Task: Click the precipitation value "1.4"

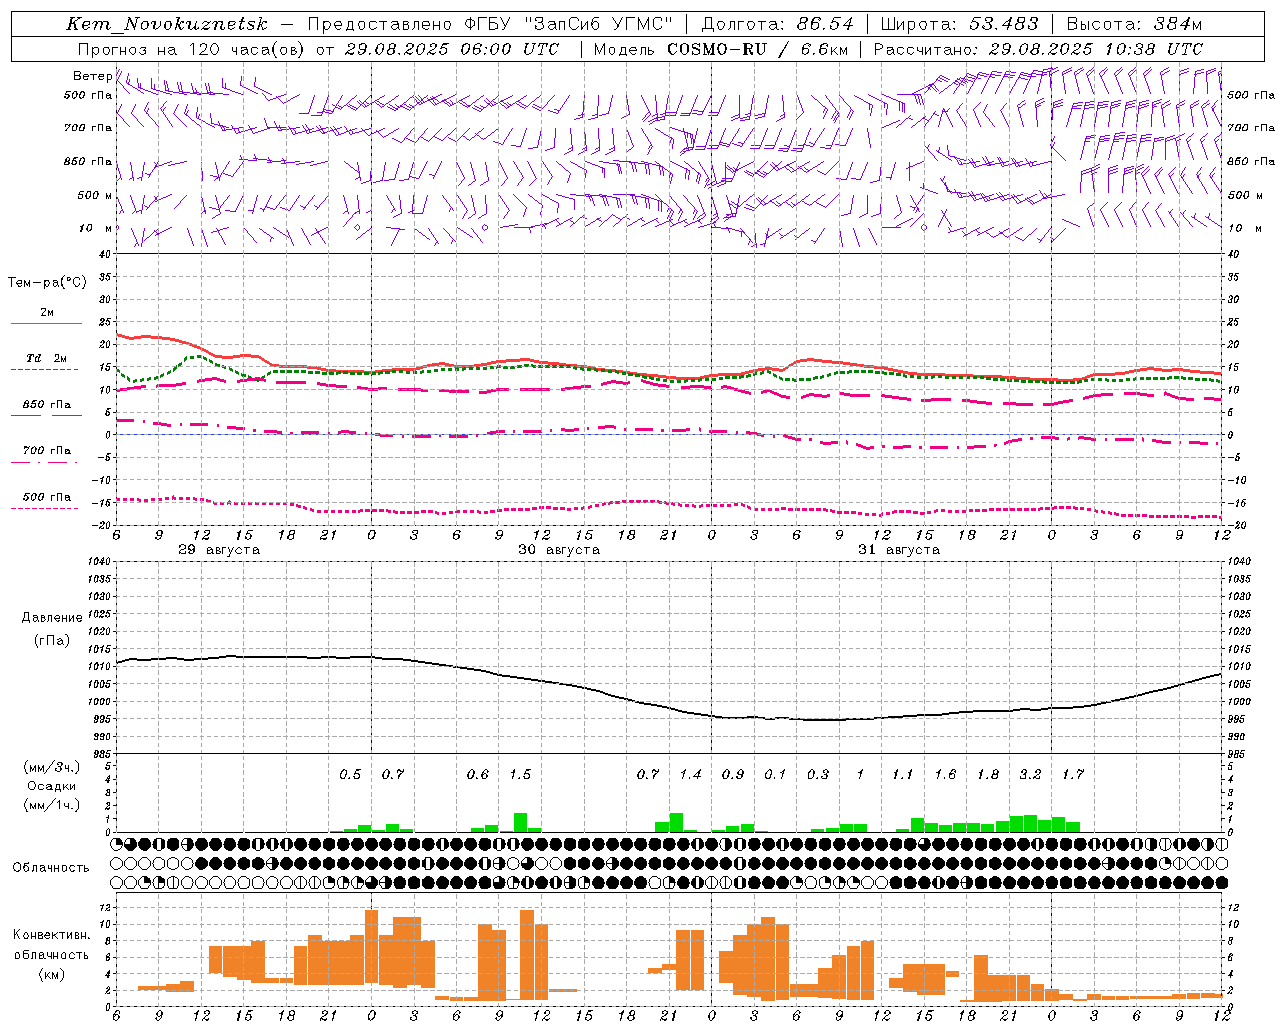Action: coord(690,774)
